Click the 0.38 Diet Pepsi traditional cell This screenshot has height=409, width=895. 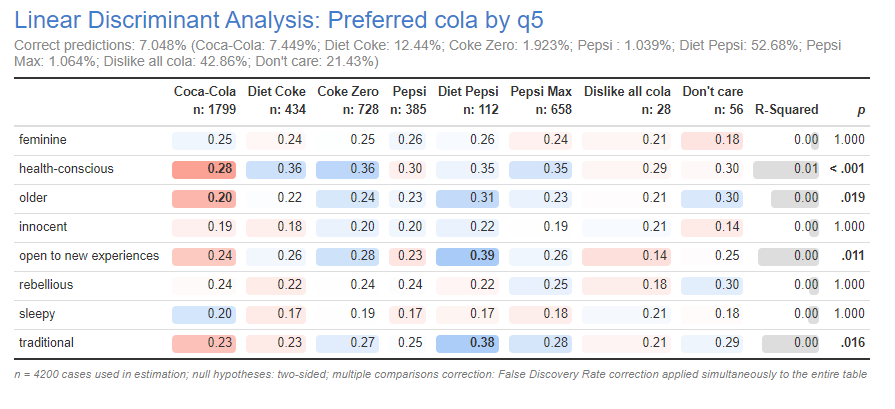[468, 342]
